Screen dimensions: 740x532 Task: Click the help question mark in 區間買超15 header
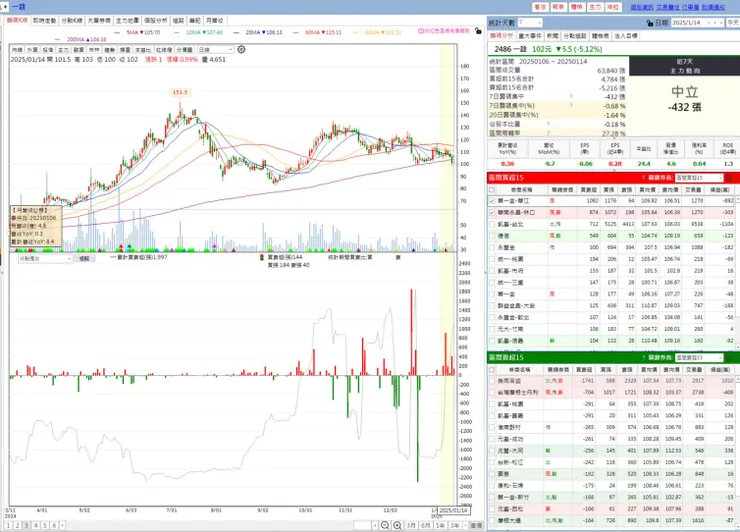pyautogui.click(x=643, y=178)
